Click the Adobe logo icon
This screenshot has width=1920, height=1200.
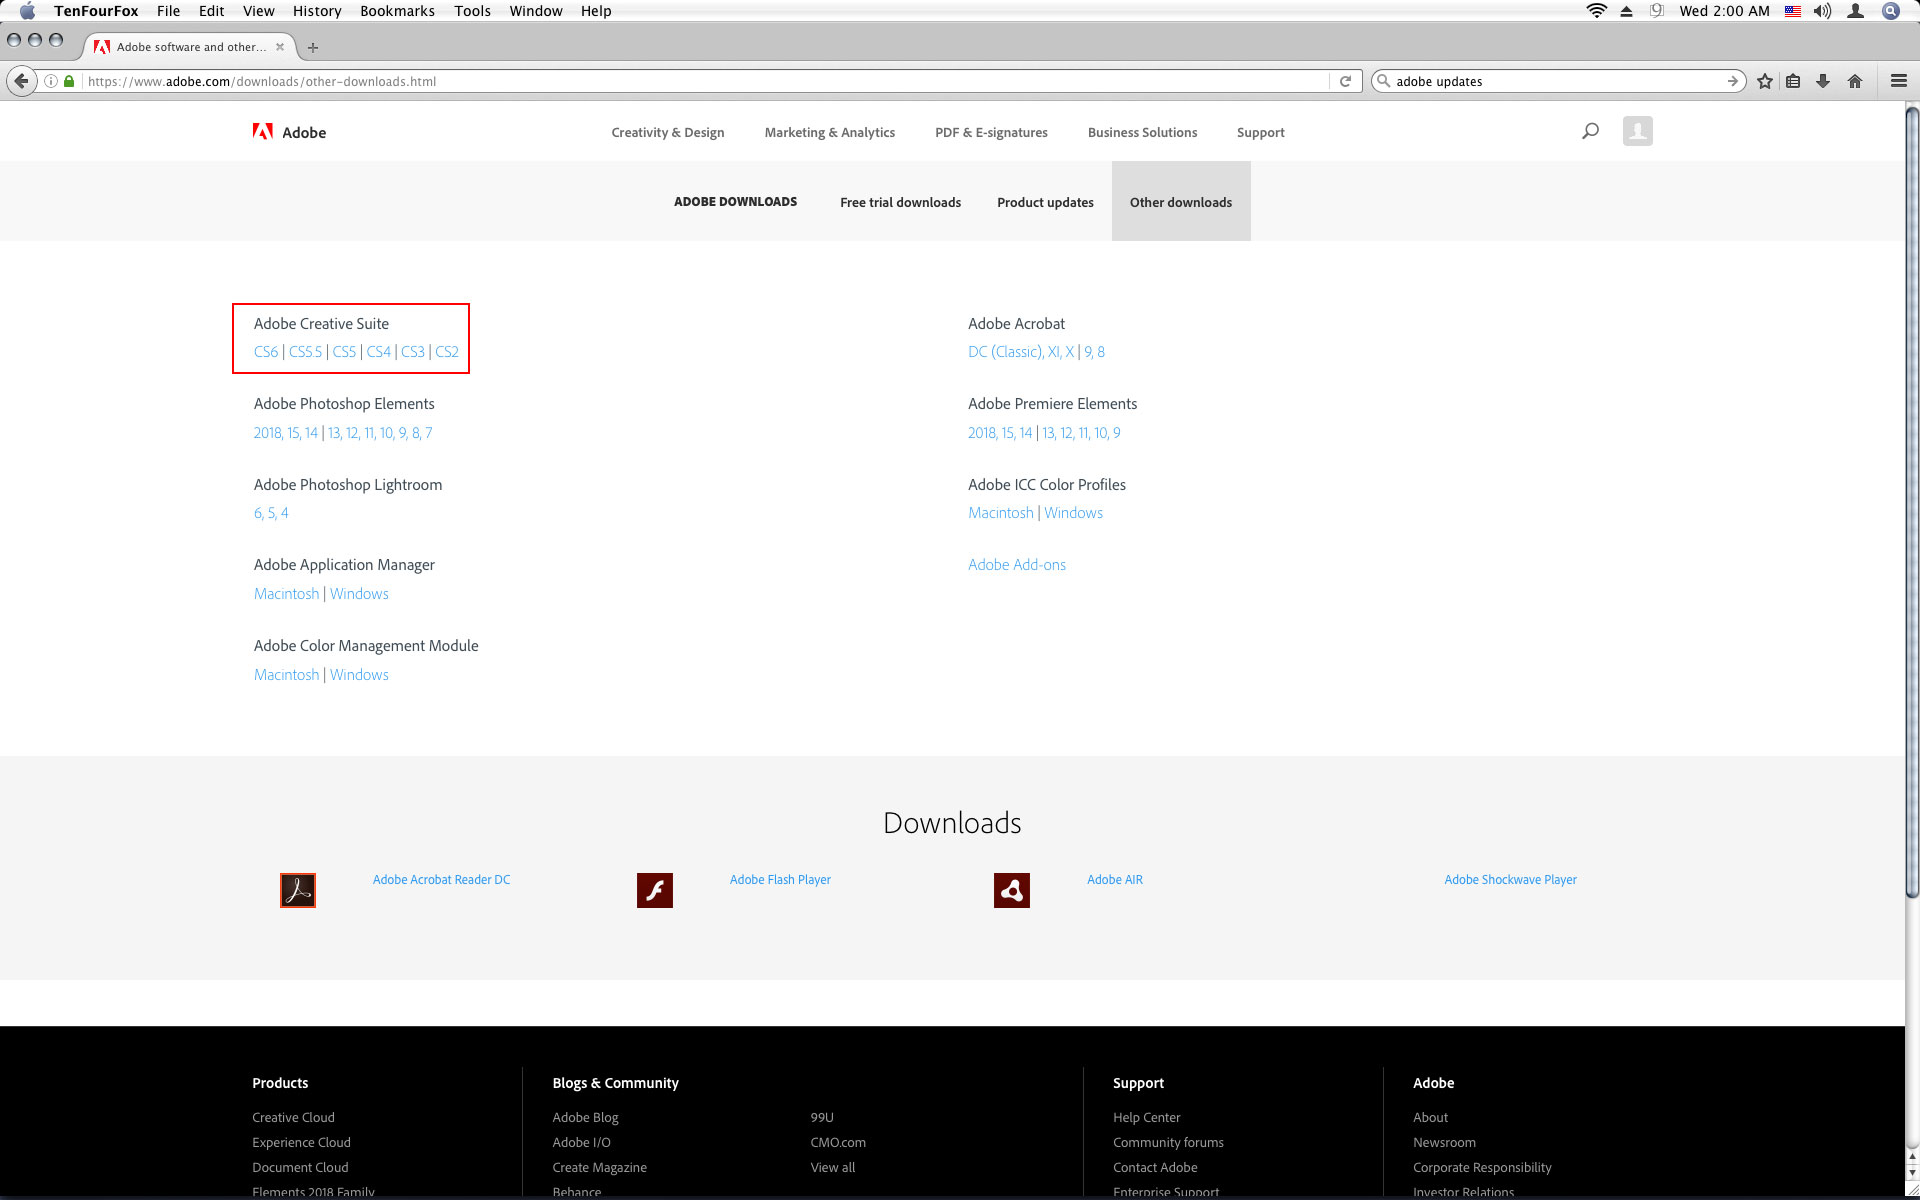tap(261, 131)
